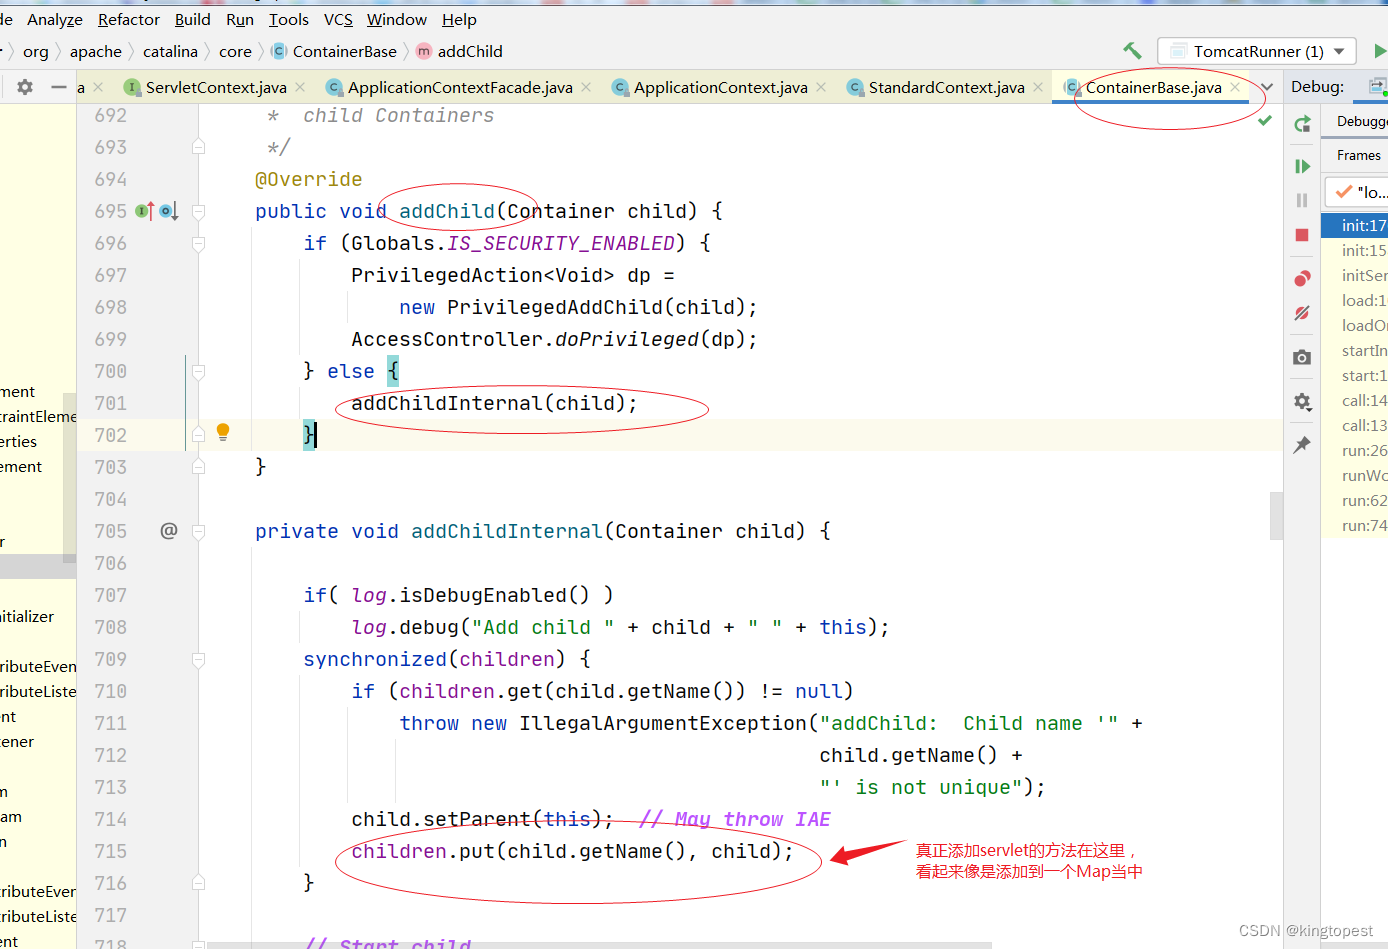Switch to ApplicationContext.java tab
This screenshot has height=949, width=1388.
(x=721, y=87)
